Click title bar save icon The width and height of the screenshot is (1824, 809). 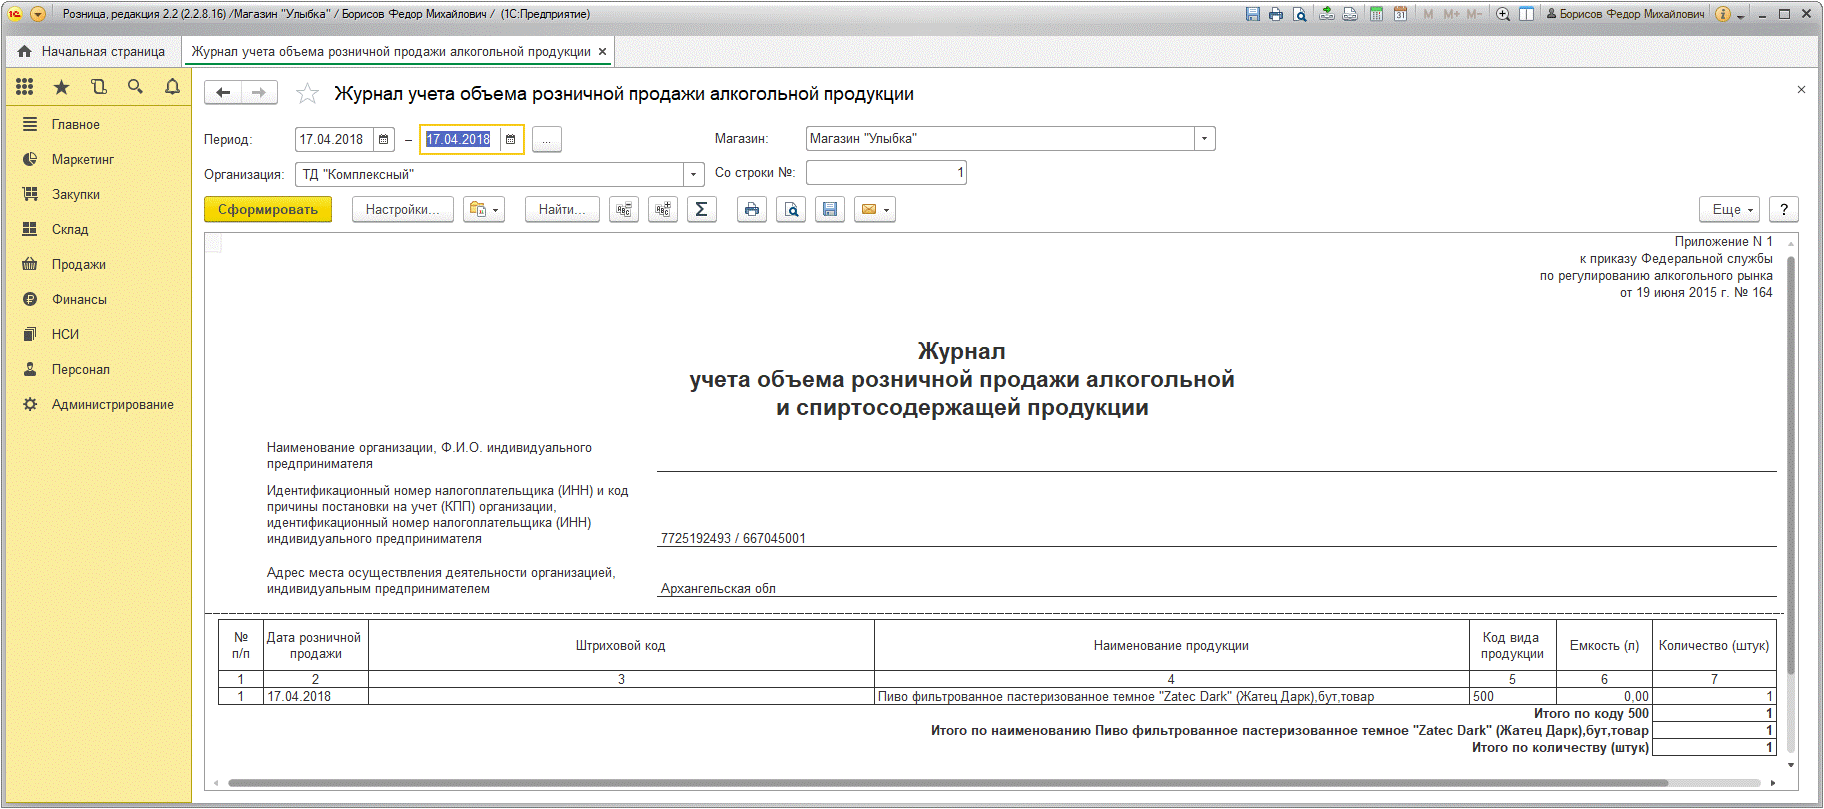point(1253,14)
